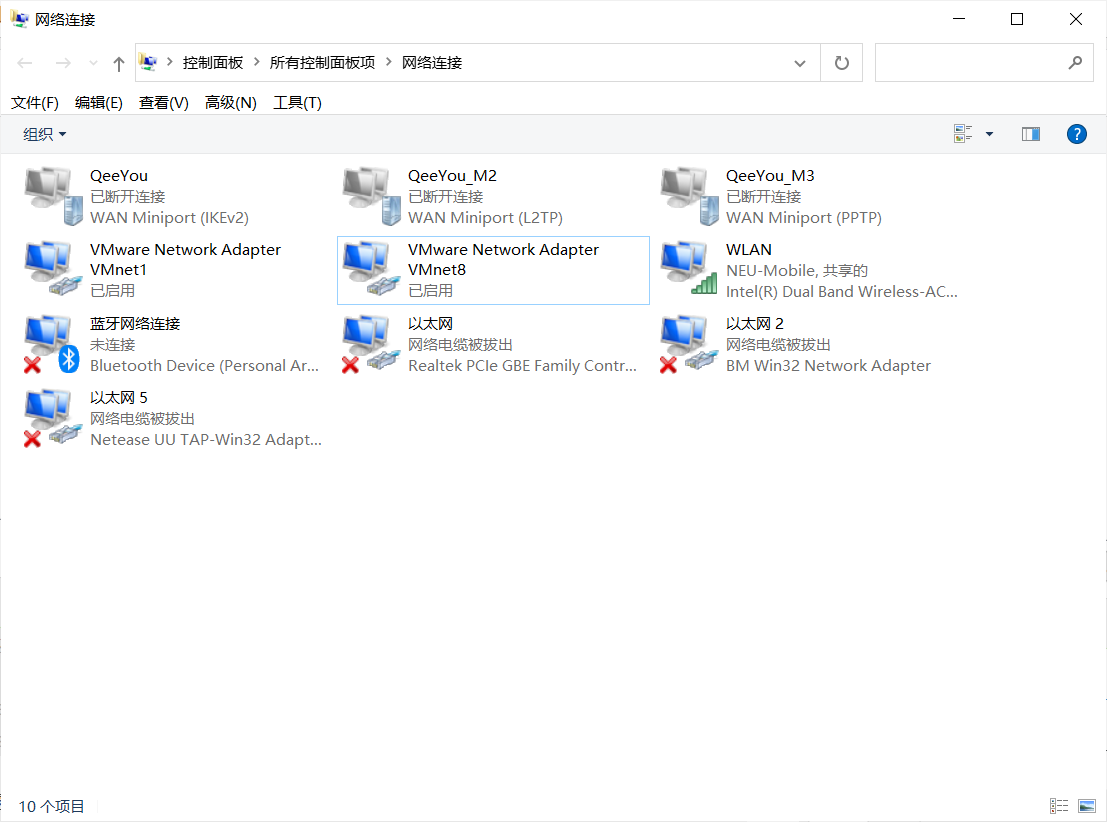
Task: Change view using the view layout icon
Action: click(x=962, y=133)
